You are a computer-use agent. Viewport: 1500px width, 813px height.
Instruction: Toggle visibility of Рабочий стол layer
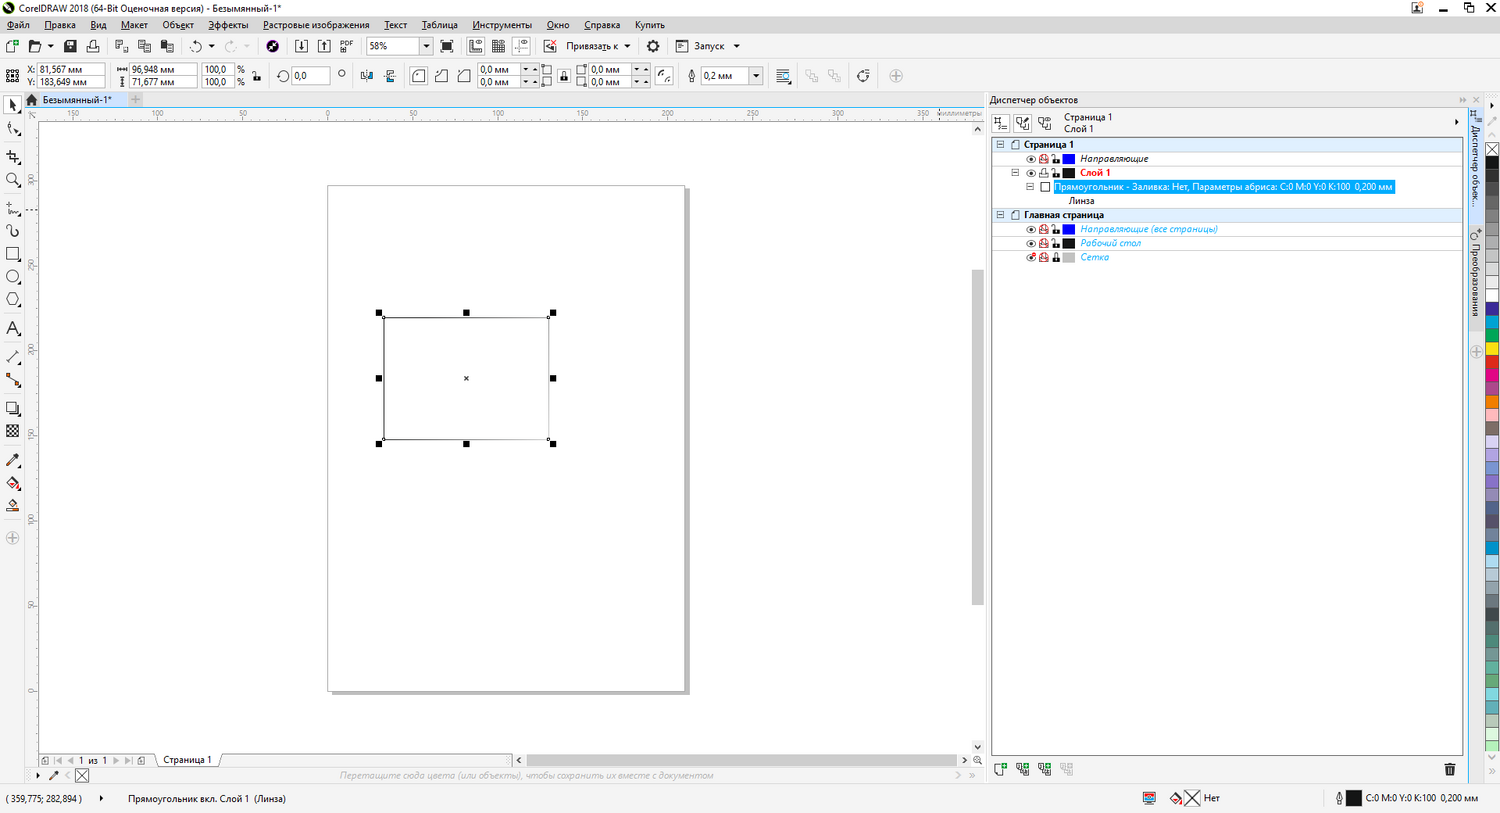1031,243
